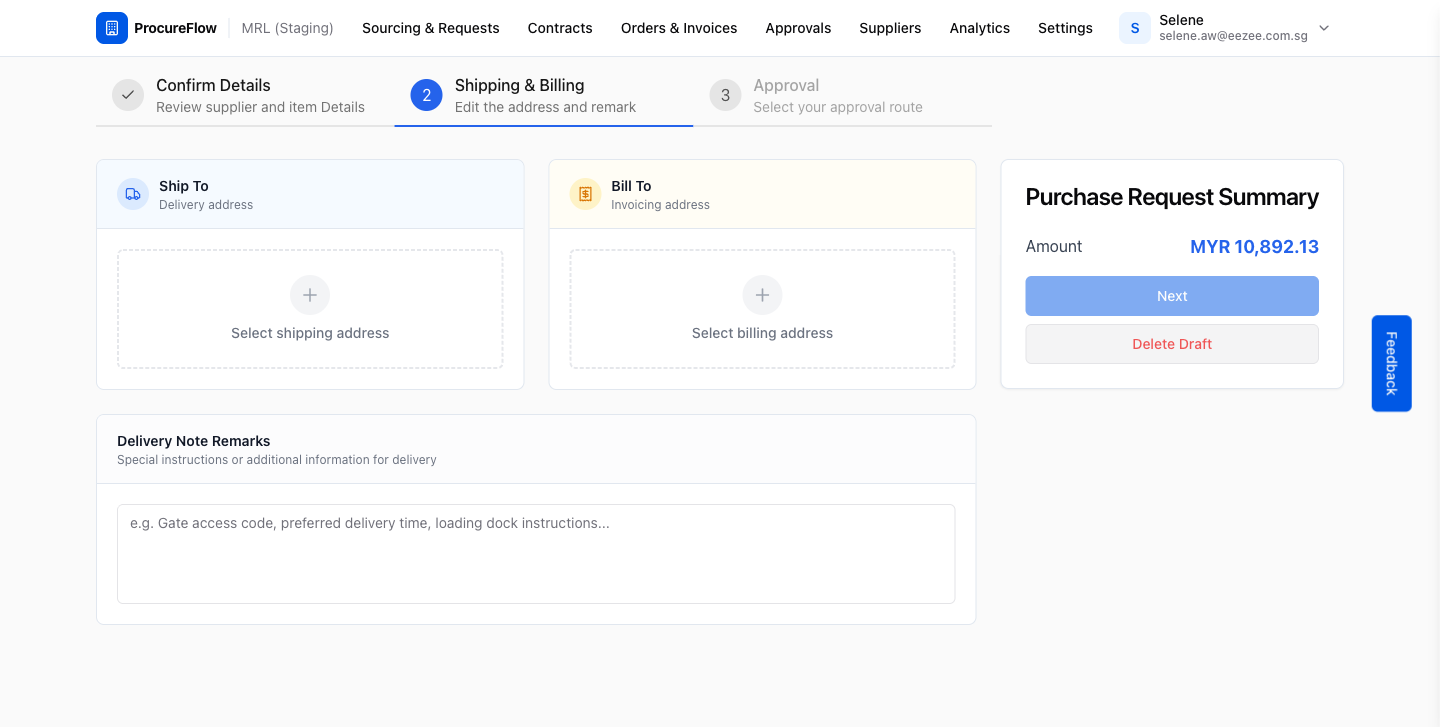Click the Bill To invoice icon

pos(585,194)
